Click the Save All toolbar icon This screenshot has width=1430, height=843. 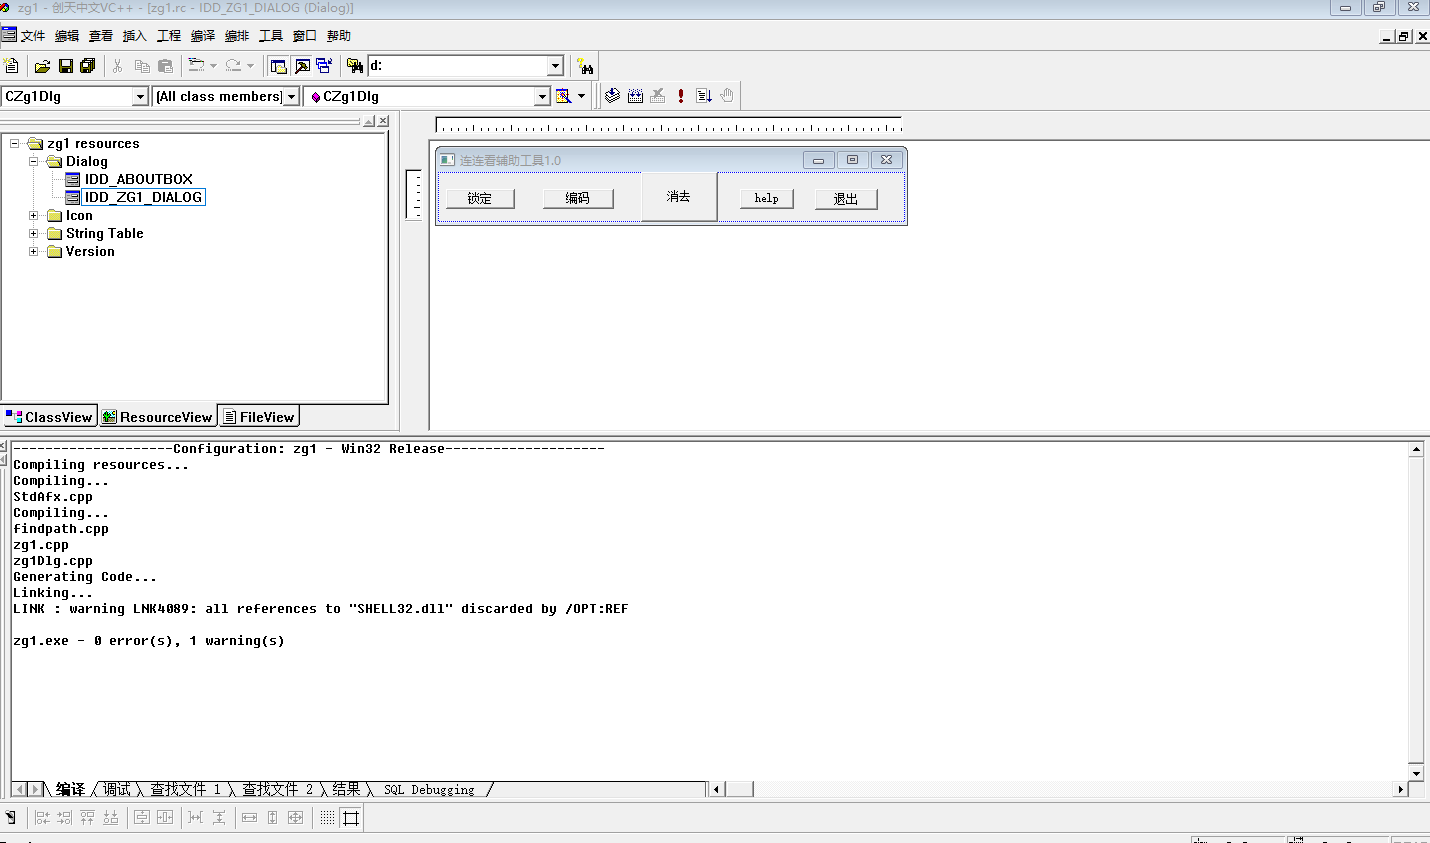[88, 66]
